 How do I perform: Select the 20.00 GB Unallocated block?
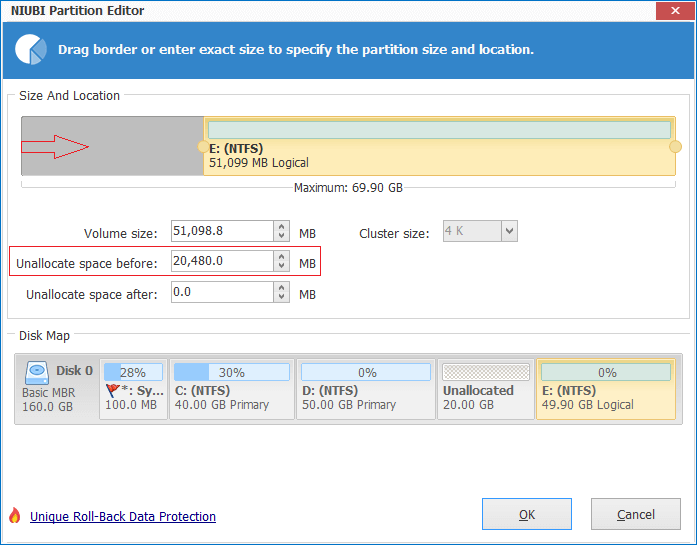click(484, 389)
